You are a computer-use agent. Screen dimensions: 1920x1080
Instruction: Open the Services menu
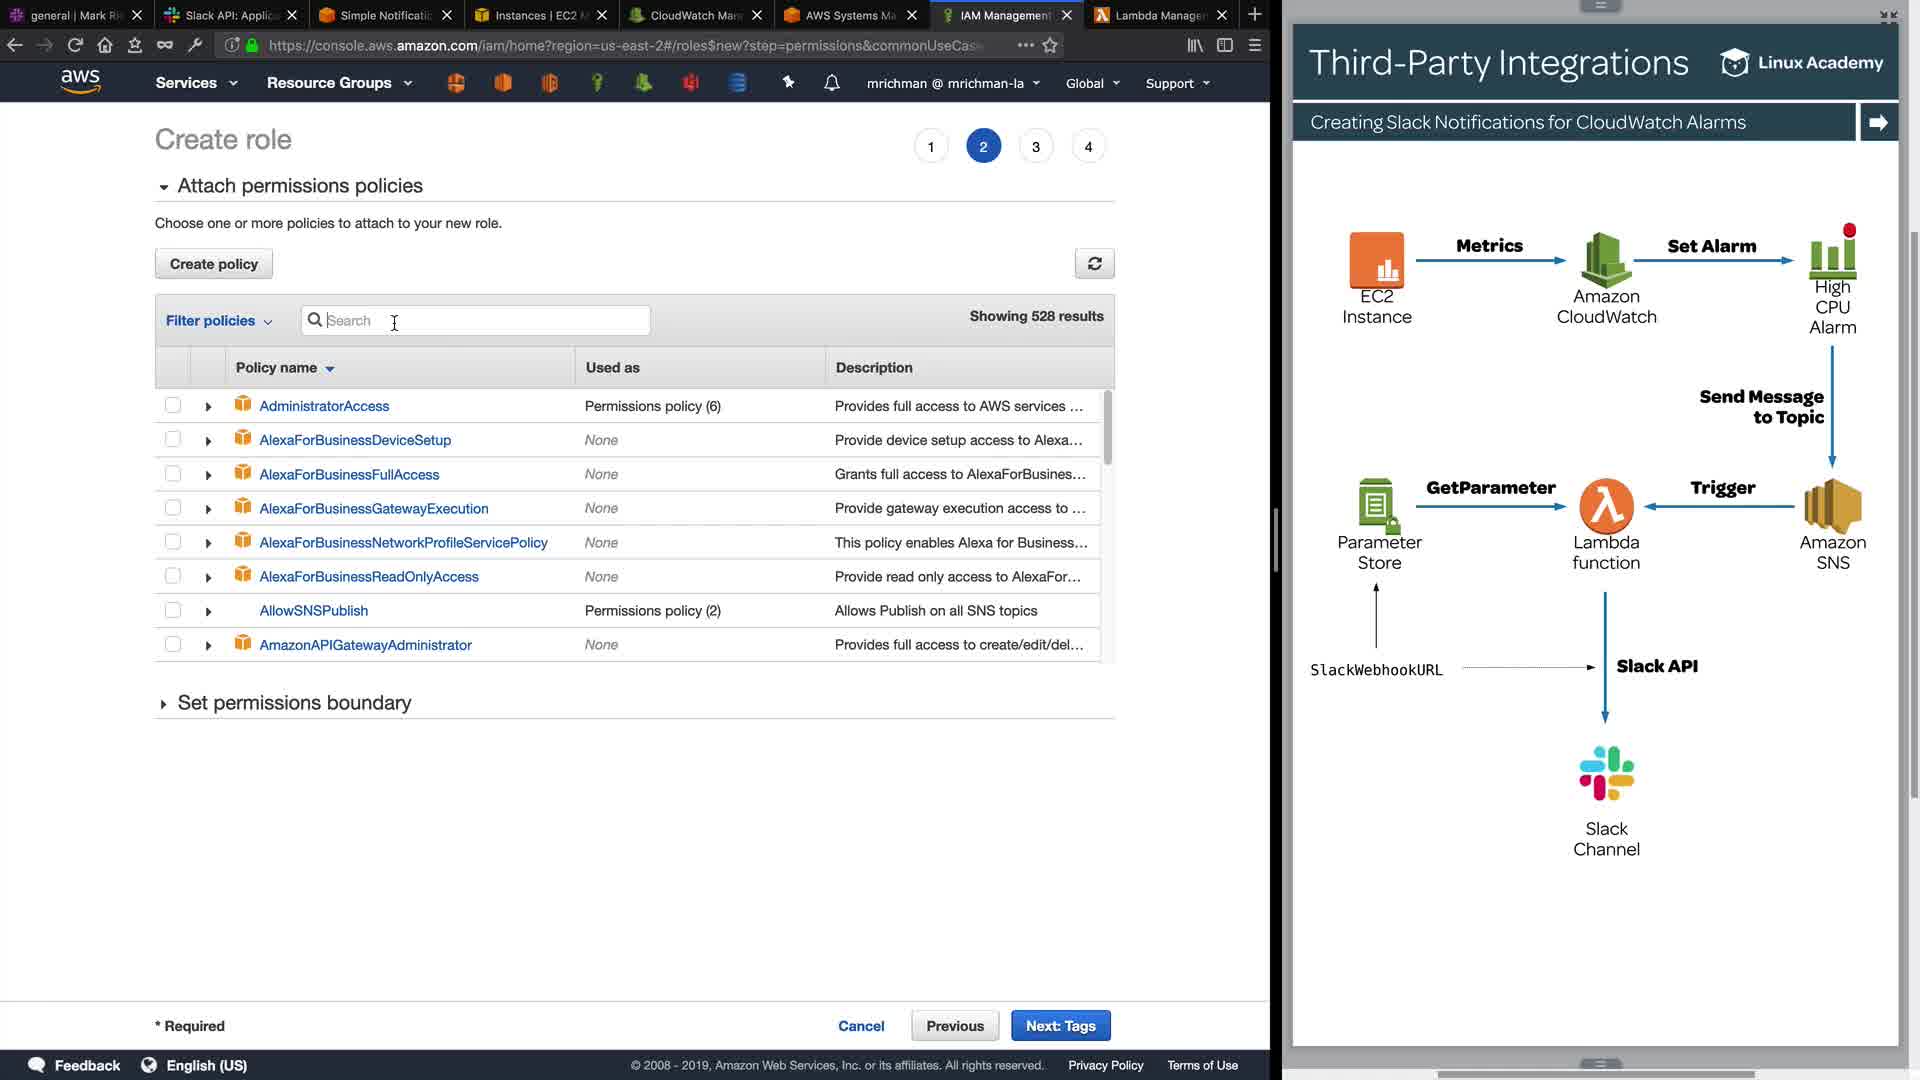196,83
